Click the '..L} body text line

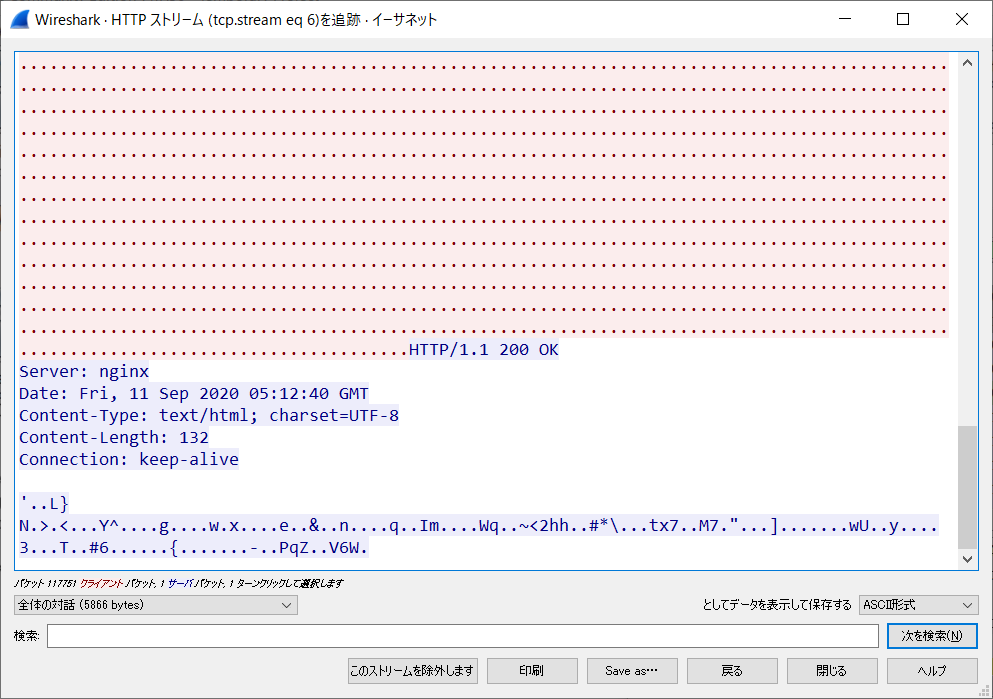(x=44, y=504)
